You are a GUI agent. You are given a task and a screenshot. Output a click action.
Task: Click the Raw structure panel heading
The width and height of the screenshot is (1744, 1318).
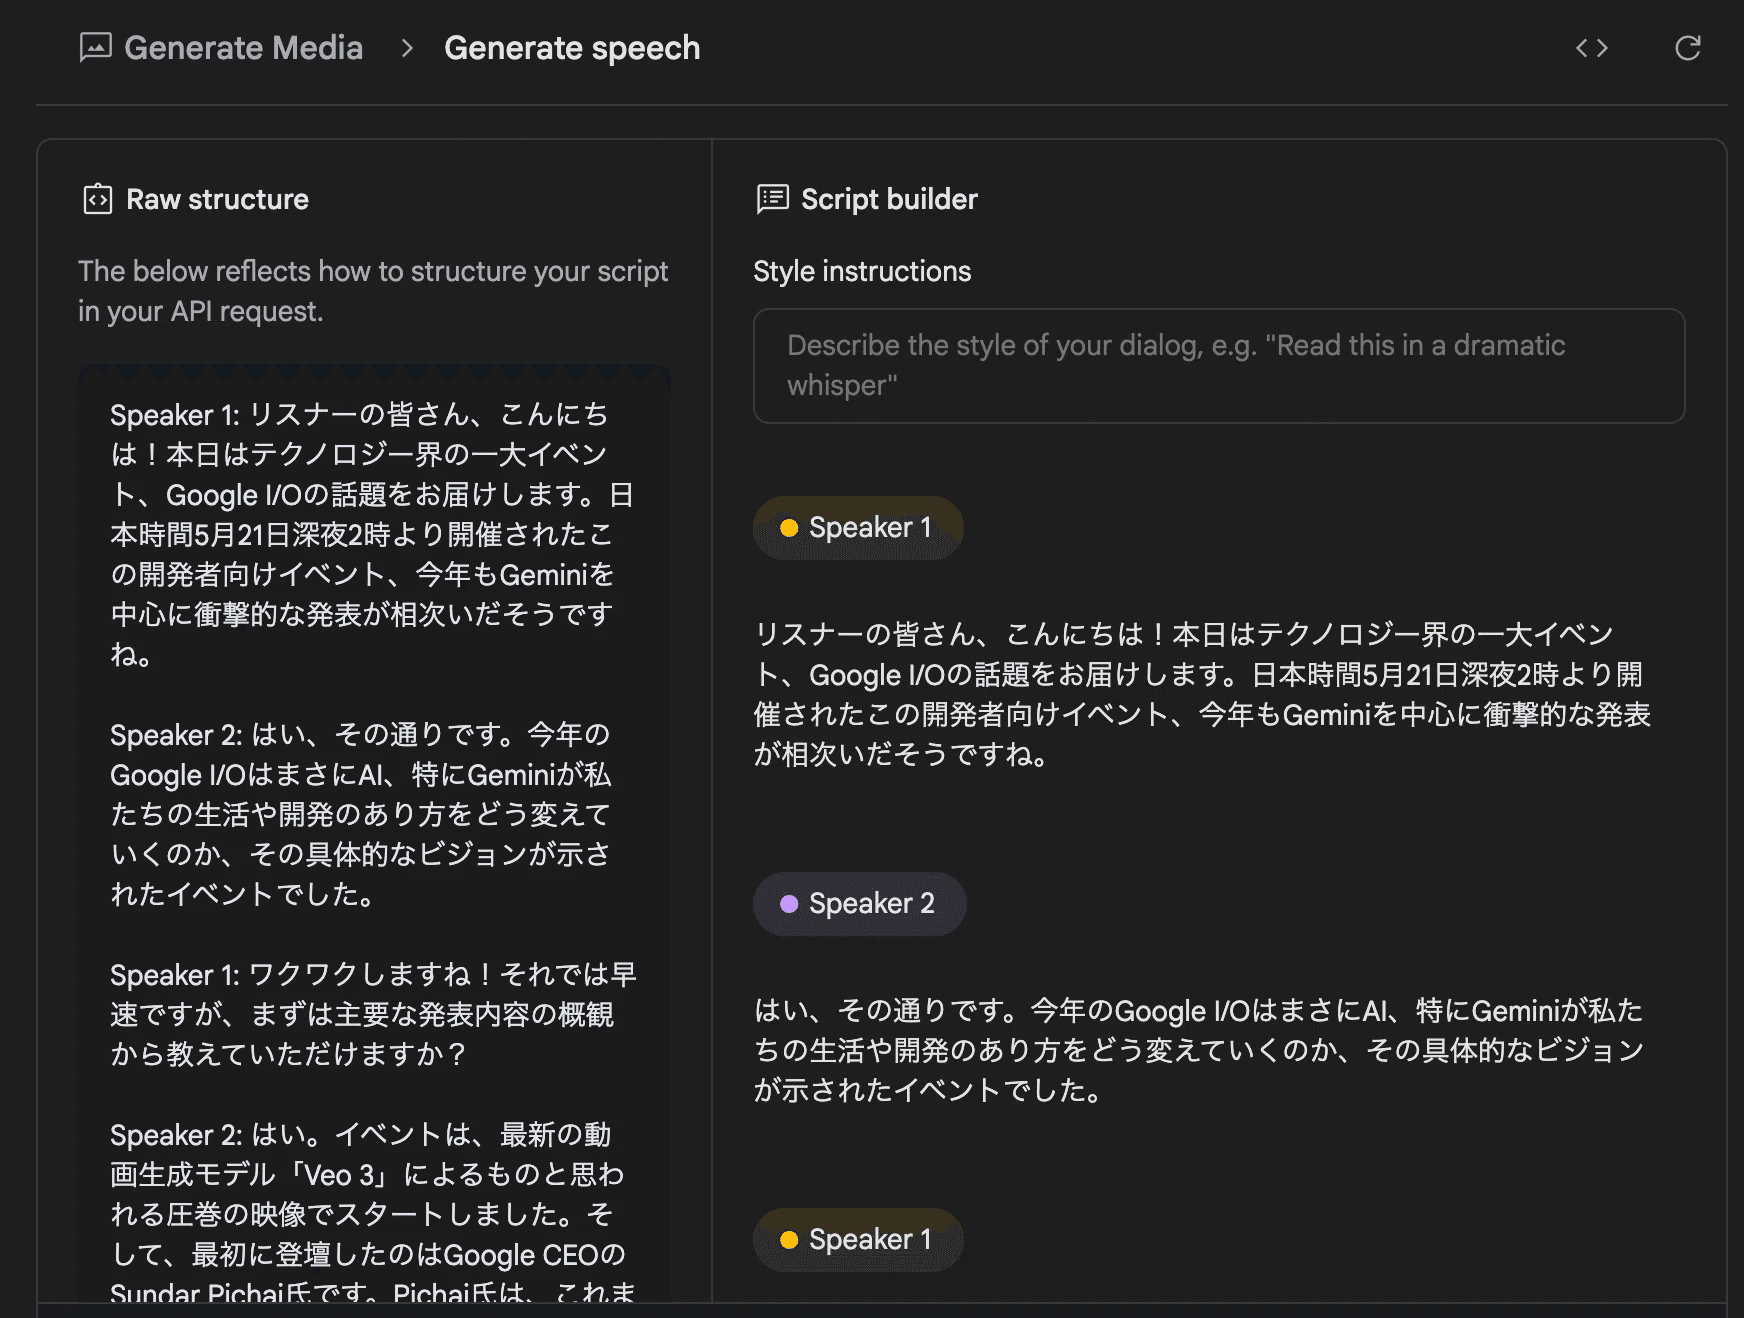[217, 199]
